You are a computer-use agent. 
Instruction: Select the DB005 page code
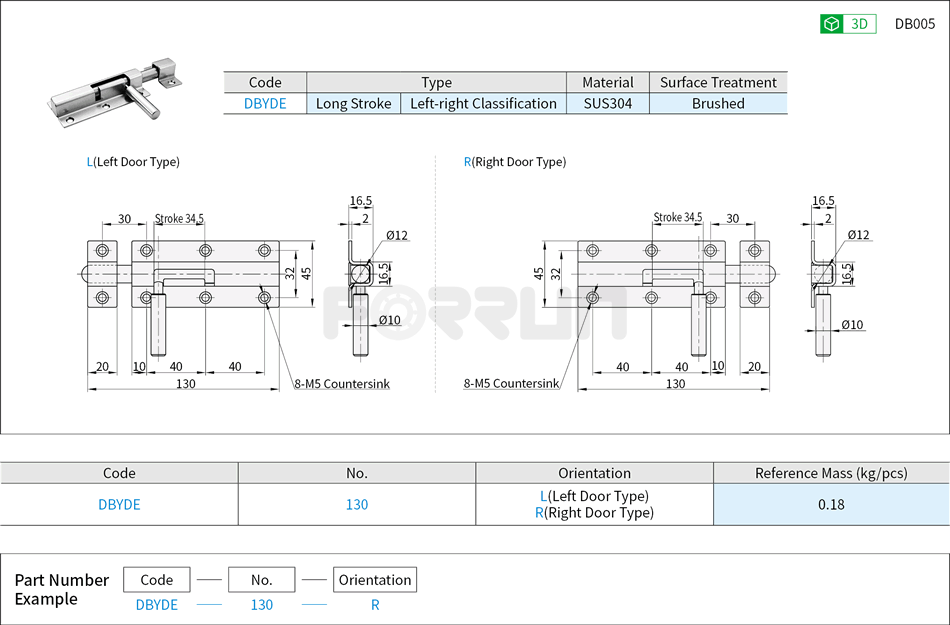point(917,23)
